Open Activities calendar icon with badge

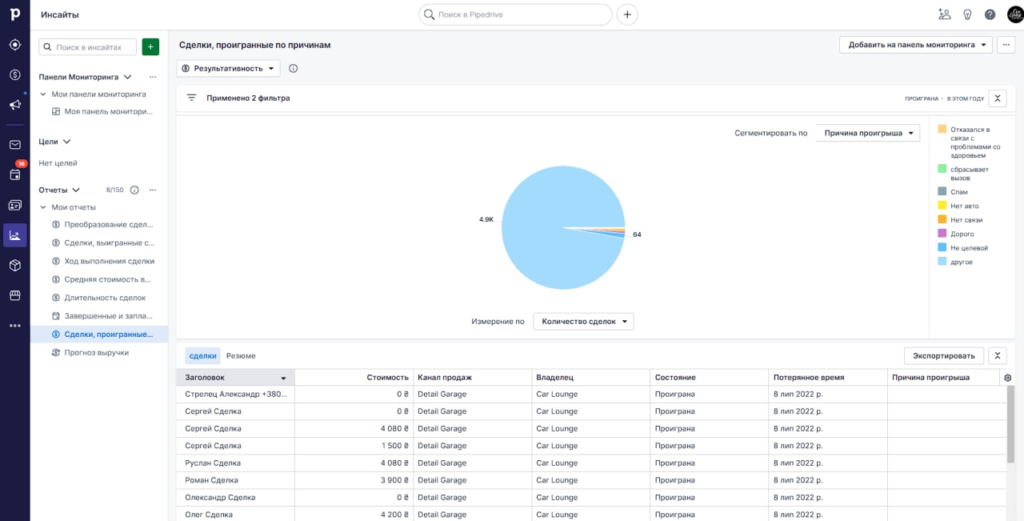coord(14,174)
